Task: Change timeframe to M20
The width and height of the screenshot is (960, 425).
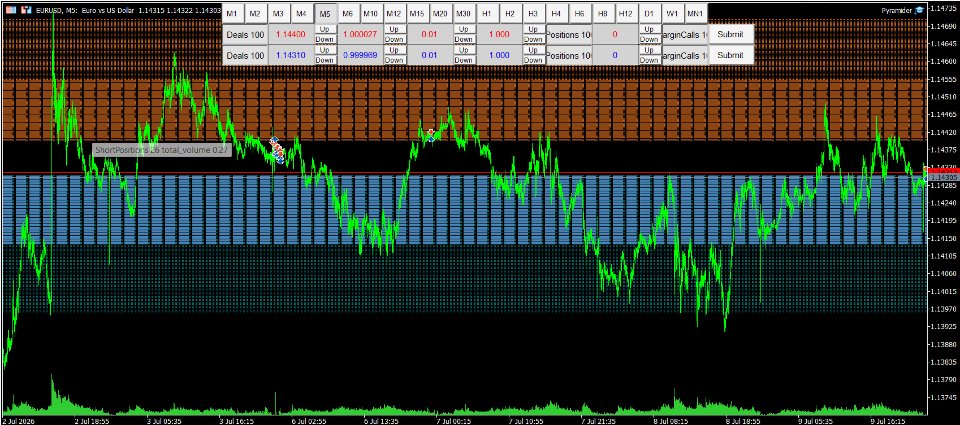Action: click(440, 13)
